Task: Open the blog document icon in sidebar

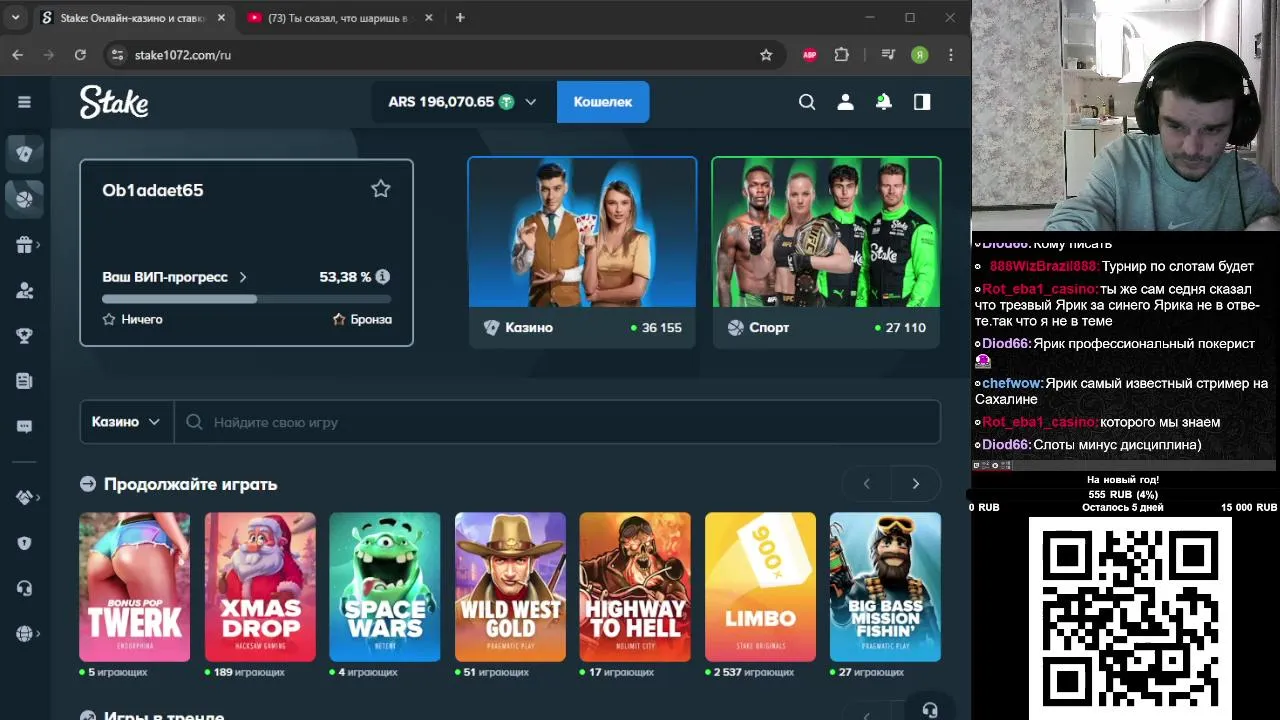Action: 24,381
